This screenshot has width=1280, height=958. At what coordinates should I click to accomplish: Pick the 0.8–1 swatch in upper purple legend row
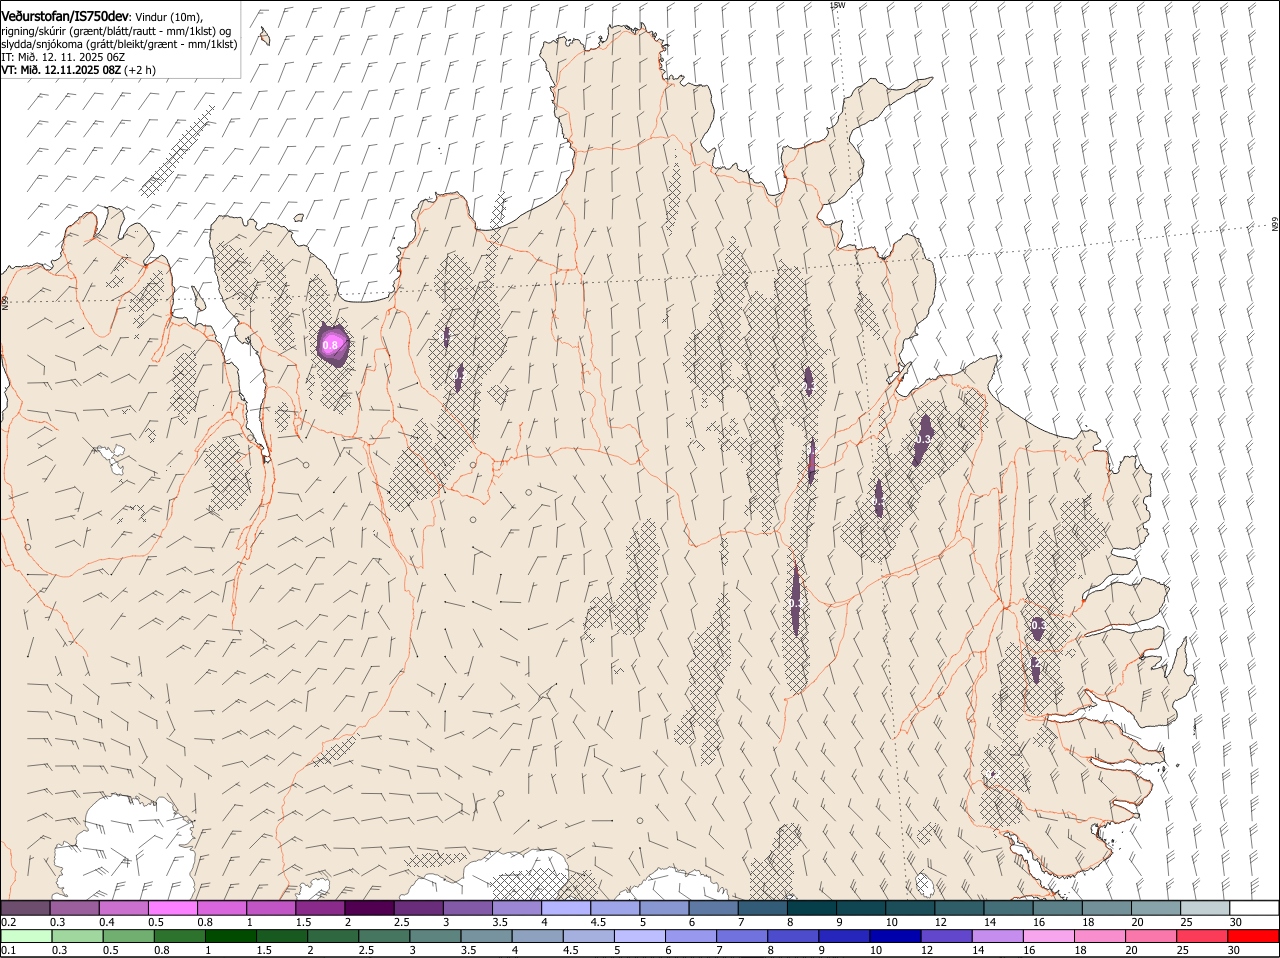(221, 907)
